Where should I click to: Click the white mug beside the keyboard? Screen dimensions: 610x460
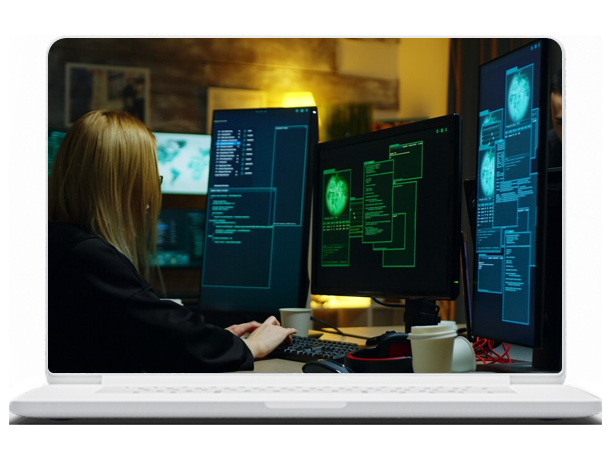295,321
